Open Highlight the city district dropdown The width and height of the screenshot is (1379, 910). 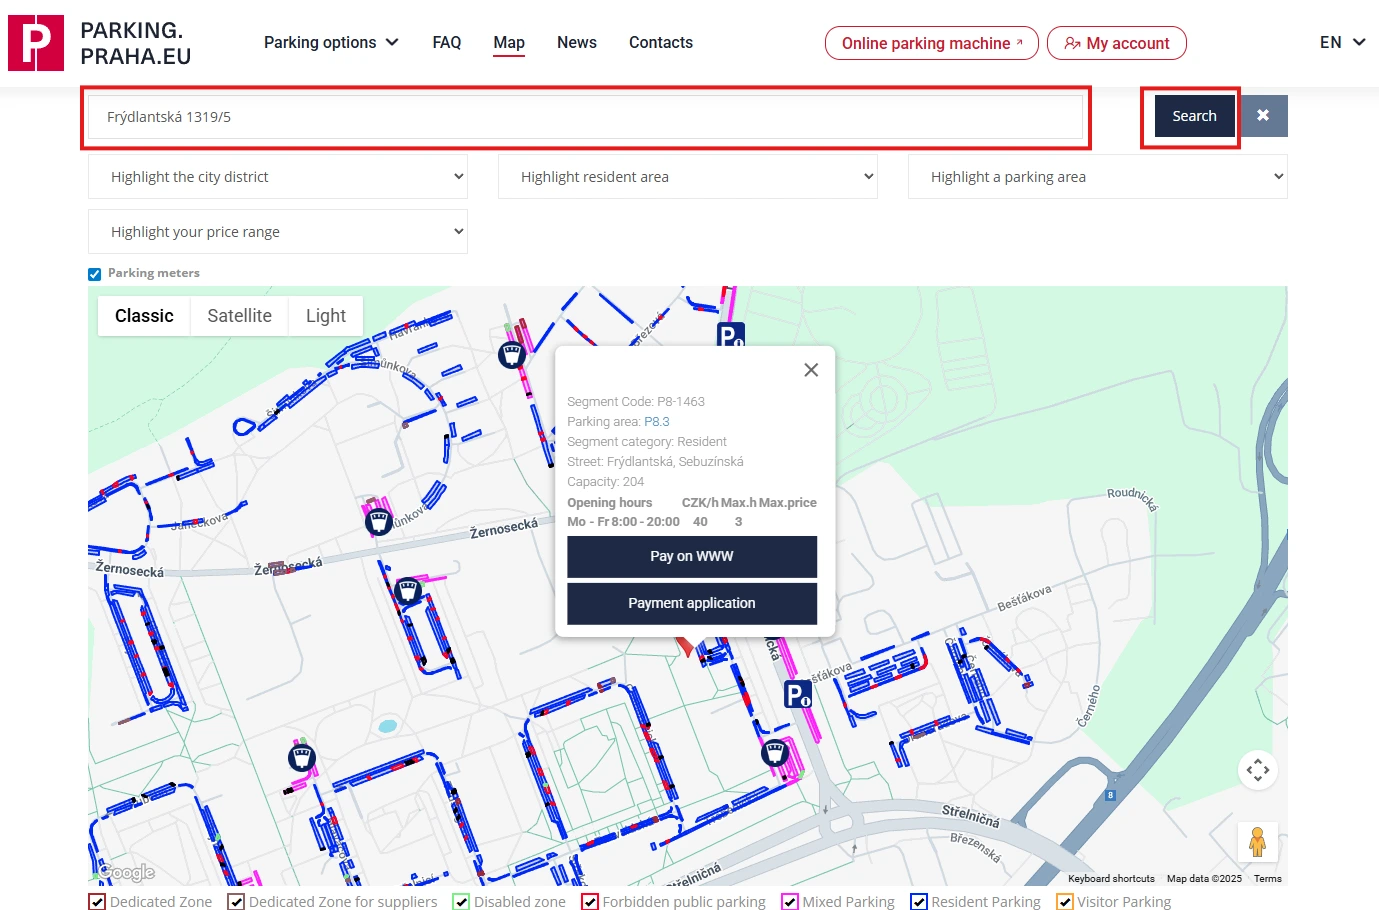click(278, 177)
